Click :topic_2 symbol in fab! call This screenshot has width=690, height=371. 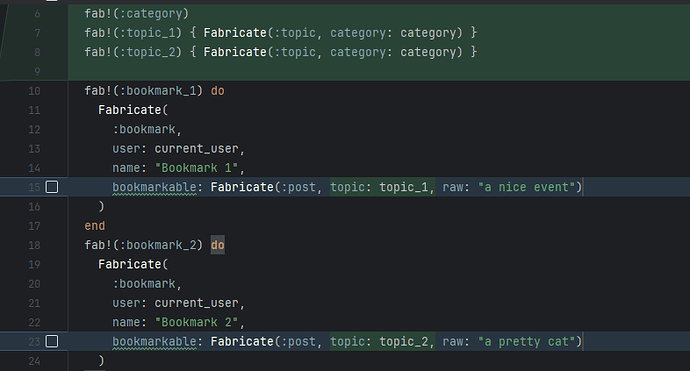(x=150, y=52)
